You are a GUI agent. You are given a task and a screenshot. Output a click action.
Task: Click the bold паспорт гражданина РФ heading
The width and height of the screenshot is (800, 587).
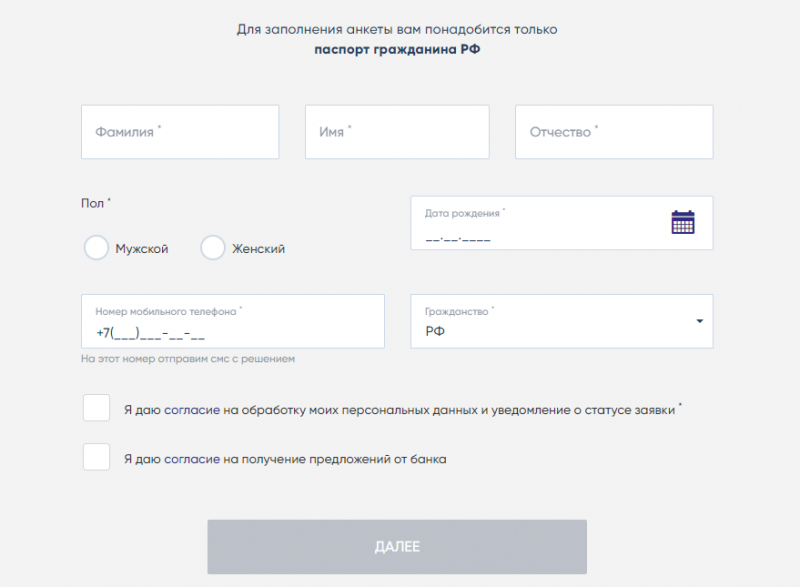(x=397, y=49)
